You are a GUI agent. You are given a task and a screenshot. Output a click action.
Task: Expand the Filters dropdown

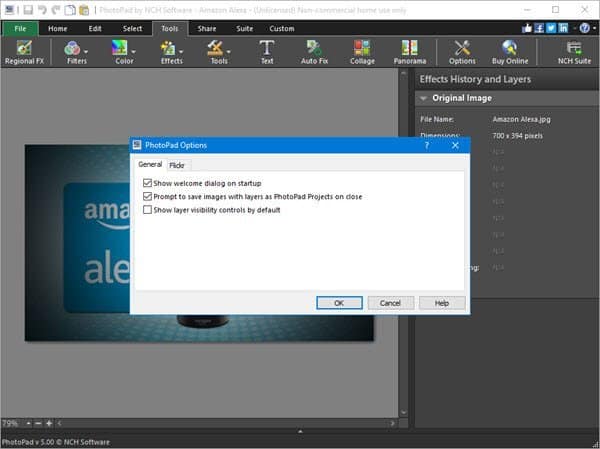coord(77,52)
